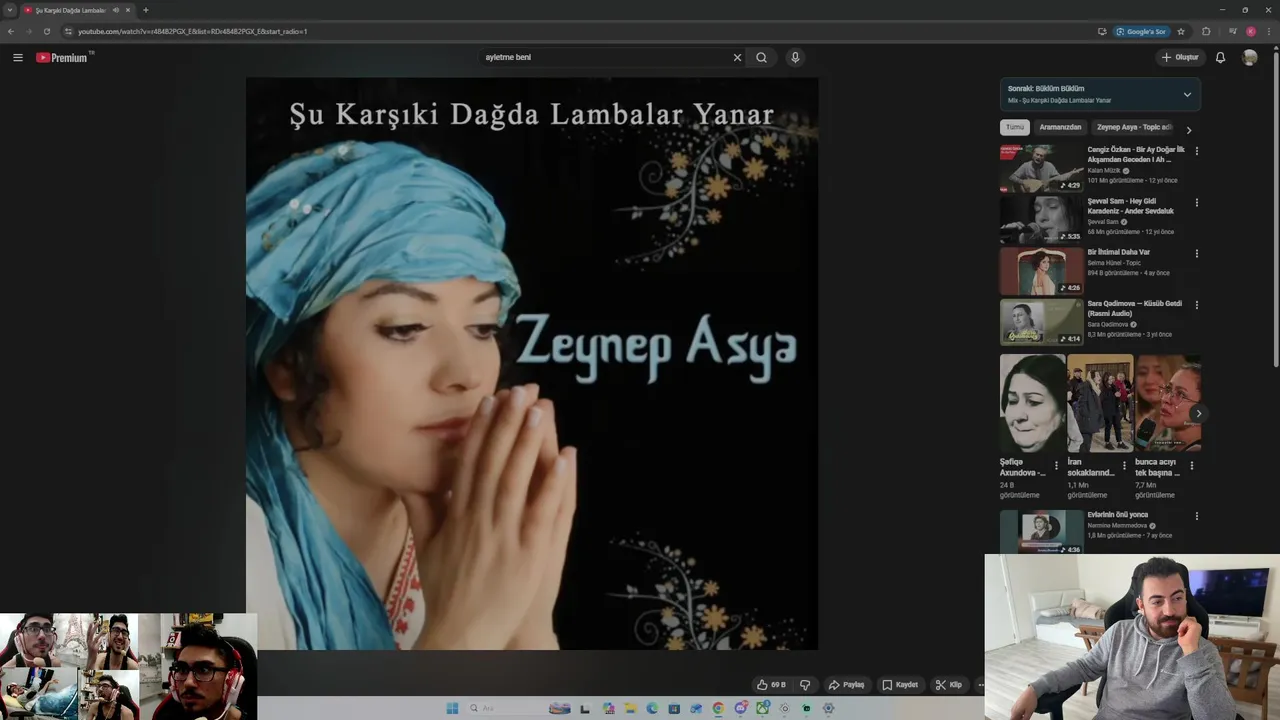Open the tab search dropdown arrow
The width and height of the screenshot is (1280, 720).
[x=10, y=10]
